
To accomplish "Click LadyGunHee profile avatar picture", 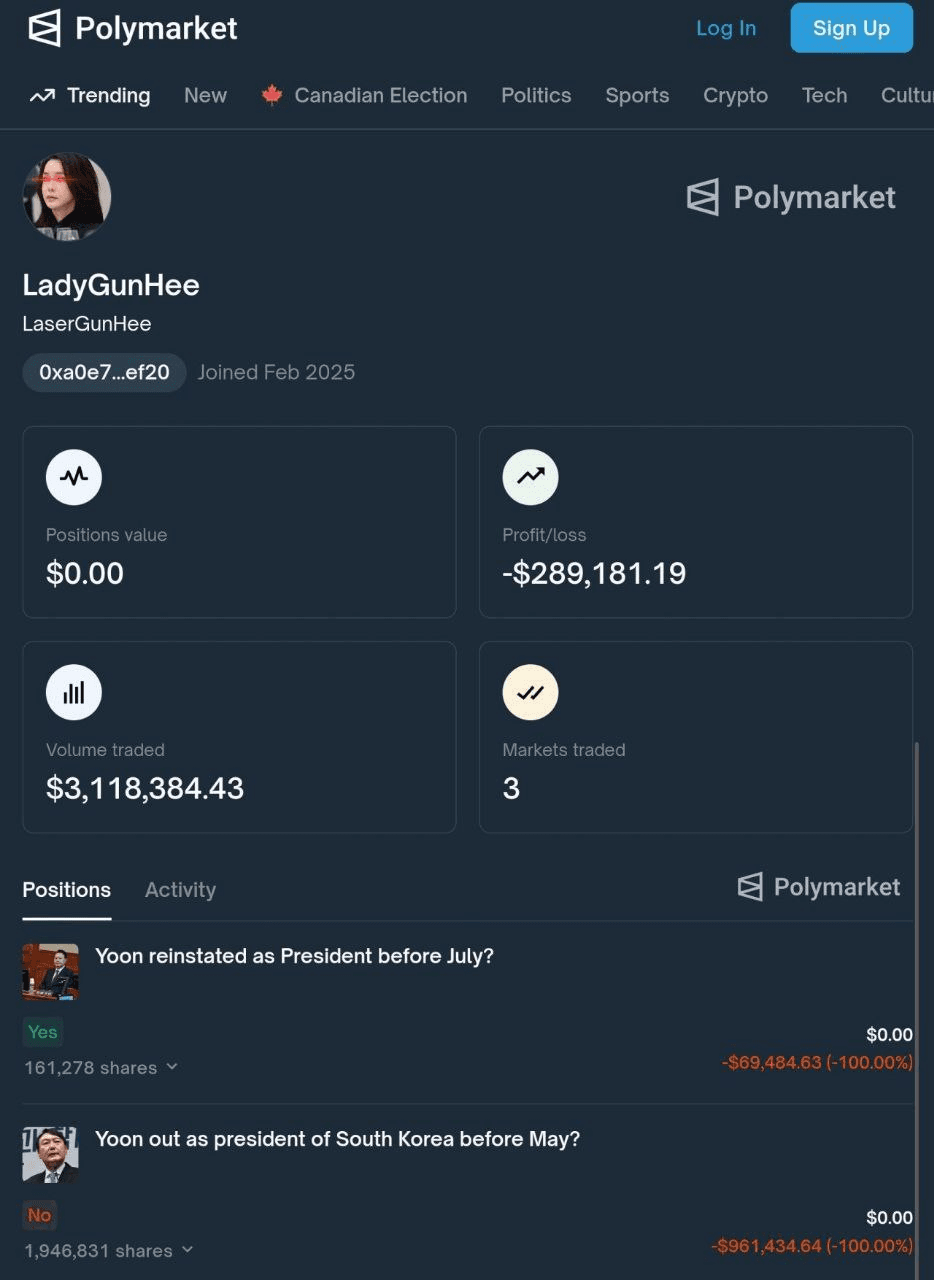I will point(67,196).
